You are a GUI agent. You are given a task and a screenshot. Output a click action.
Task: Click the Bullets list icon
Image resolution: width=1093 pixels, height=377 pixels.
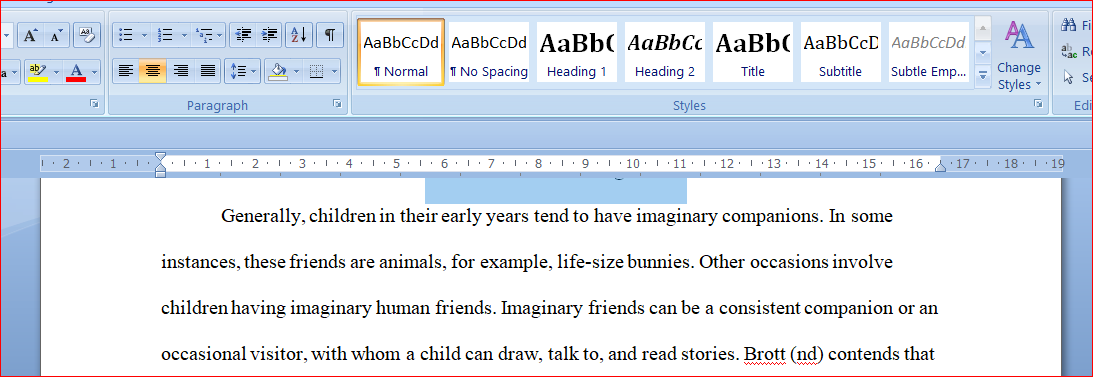point(126,35)
